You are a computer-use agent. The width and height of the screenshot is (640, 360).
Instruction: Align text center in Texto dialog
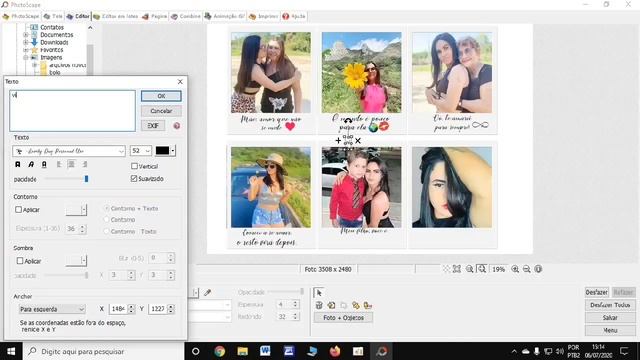pyautogui.click(x=71, y=164)
